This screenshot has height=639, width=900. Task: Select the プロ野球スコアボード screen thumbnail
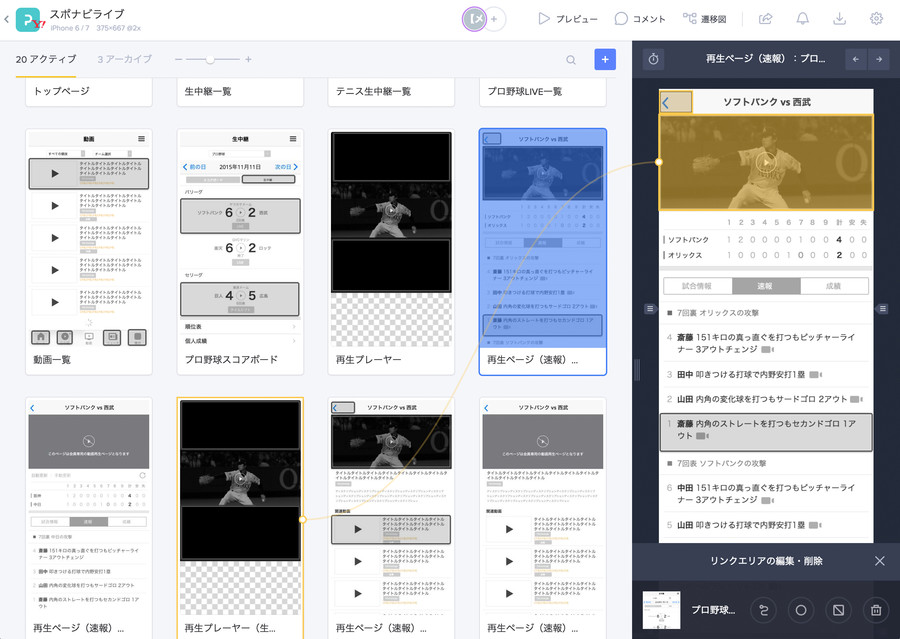tap(240, 239)
